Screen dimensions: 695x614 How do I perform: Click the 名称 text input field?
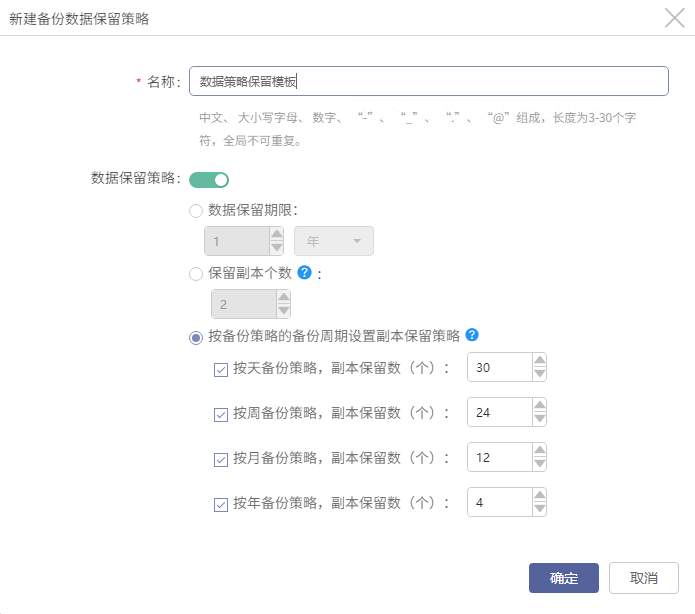click(x=429, y=81)
